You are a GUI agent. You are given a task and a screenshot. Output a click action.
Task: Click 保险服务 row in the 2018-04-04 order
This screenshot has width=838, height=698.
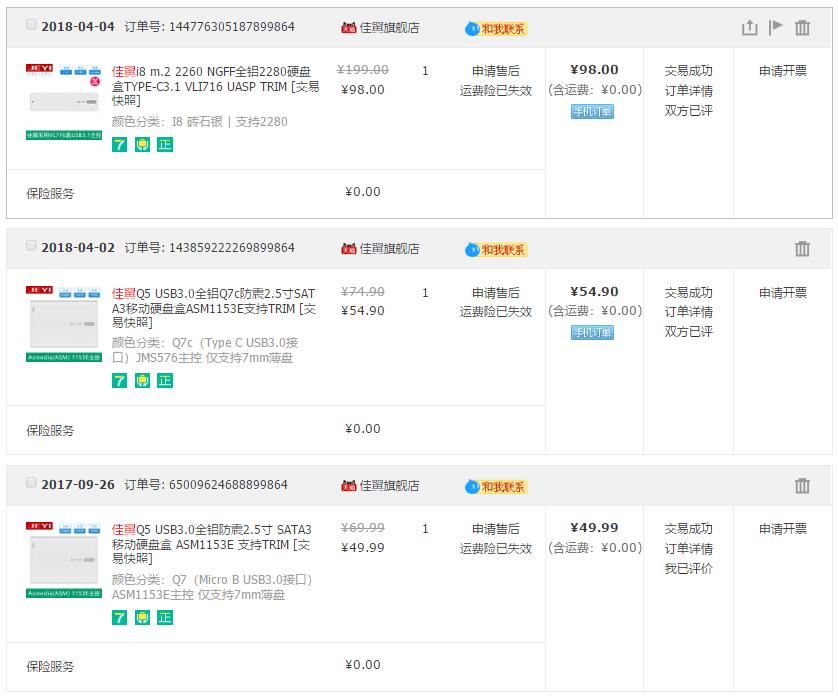(276, 193)
